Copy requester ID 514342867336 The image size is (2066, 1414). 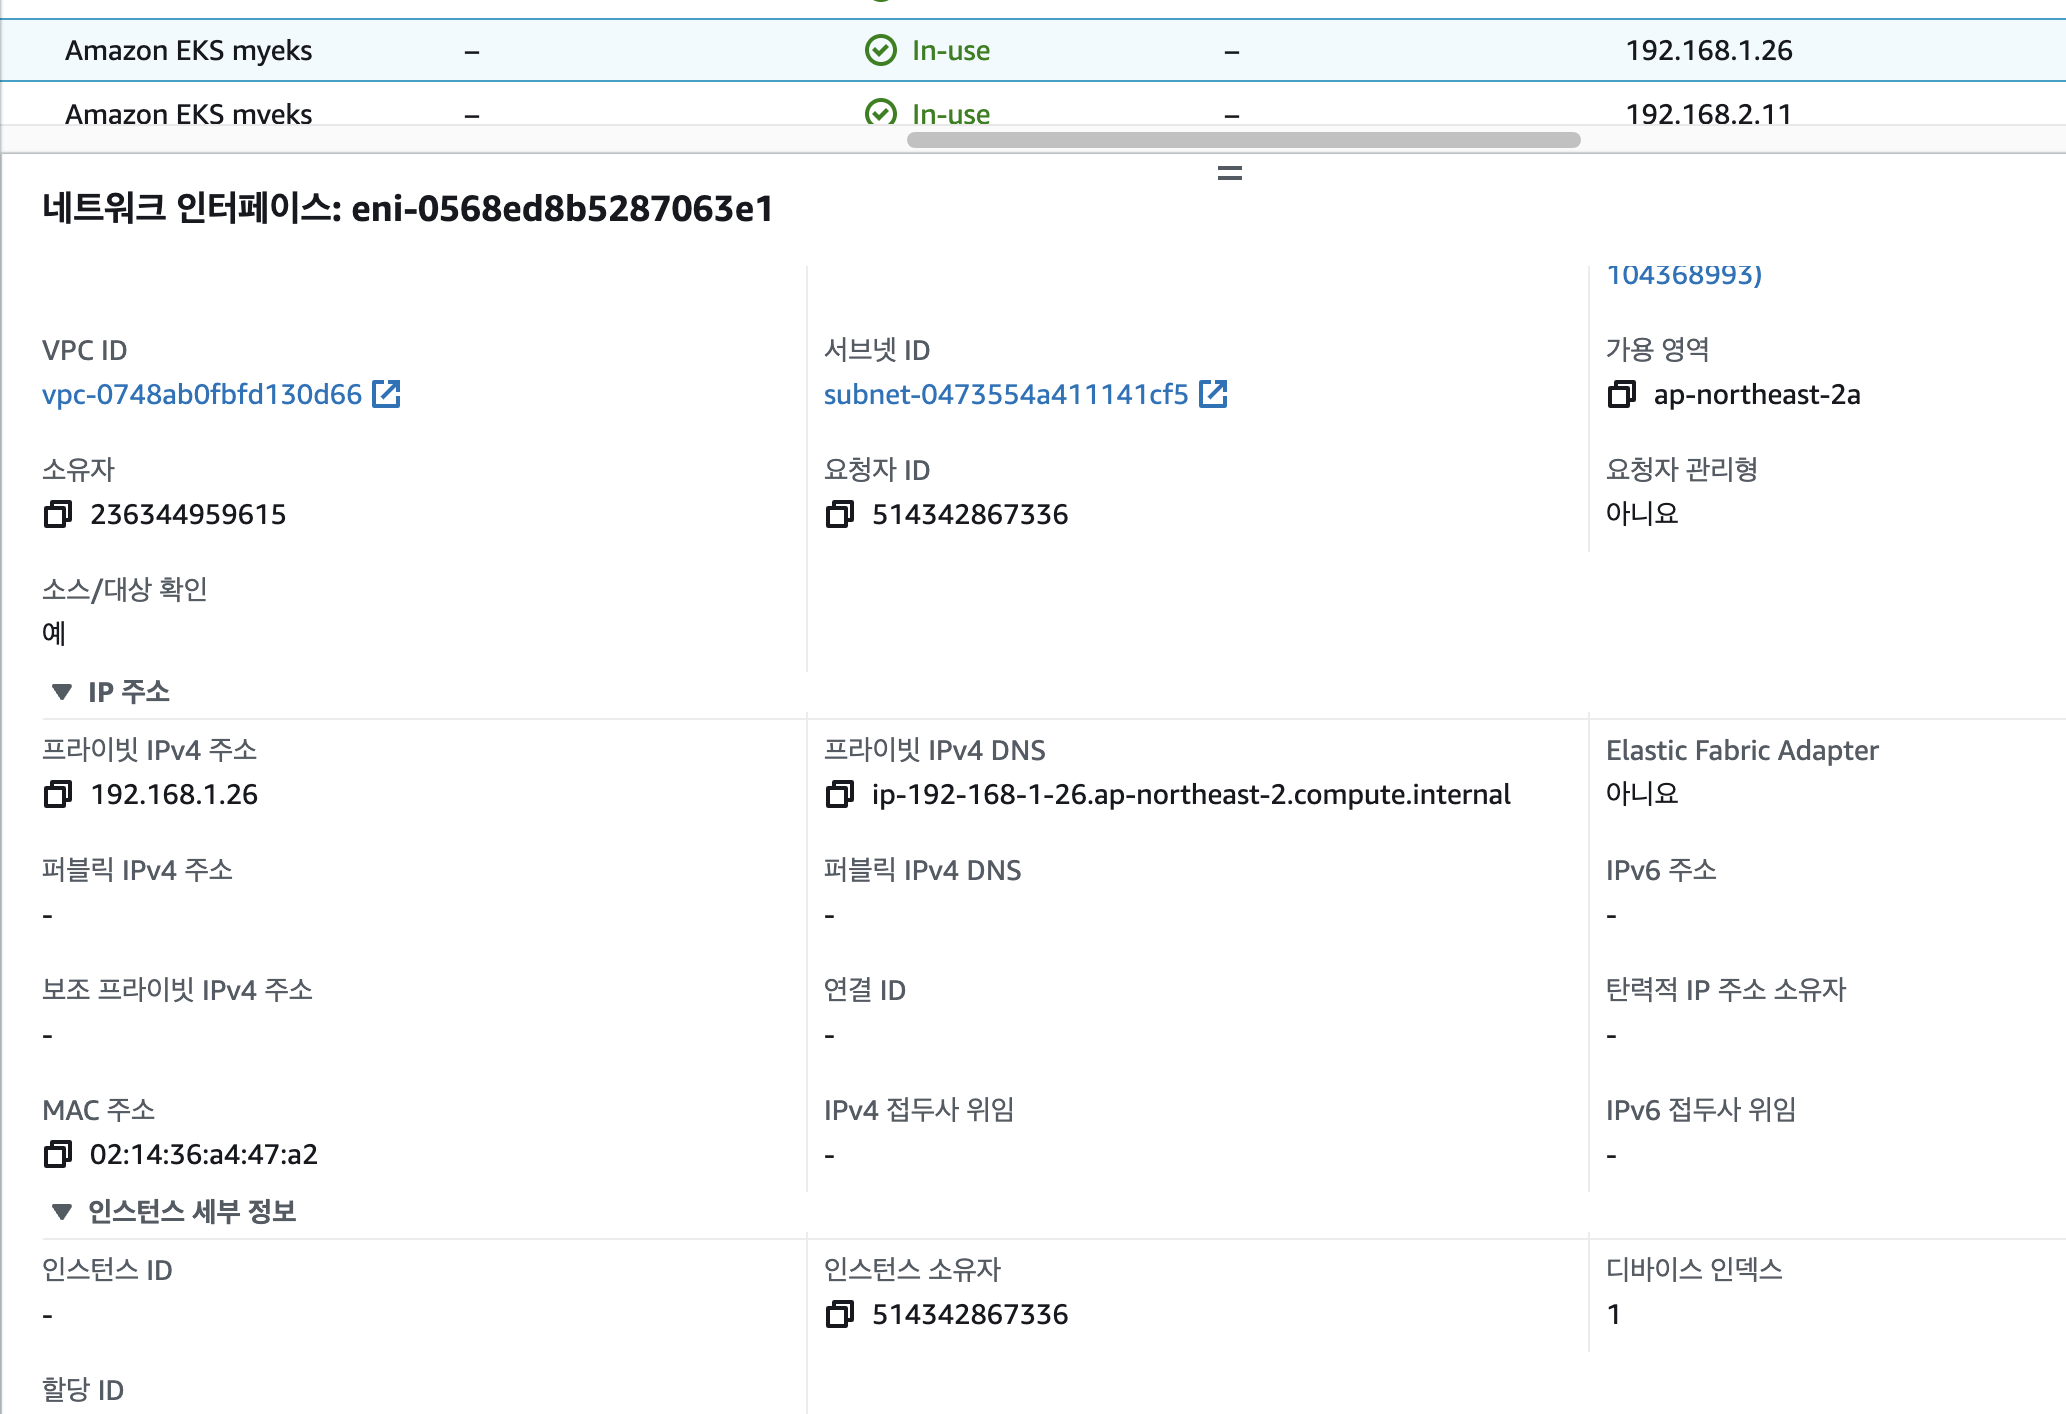pos(840,515)
